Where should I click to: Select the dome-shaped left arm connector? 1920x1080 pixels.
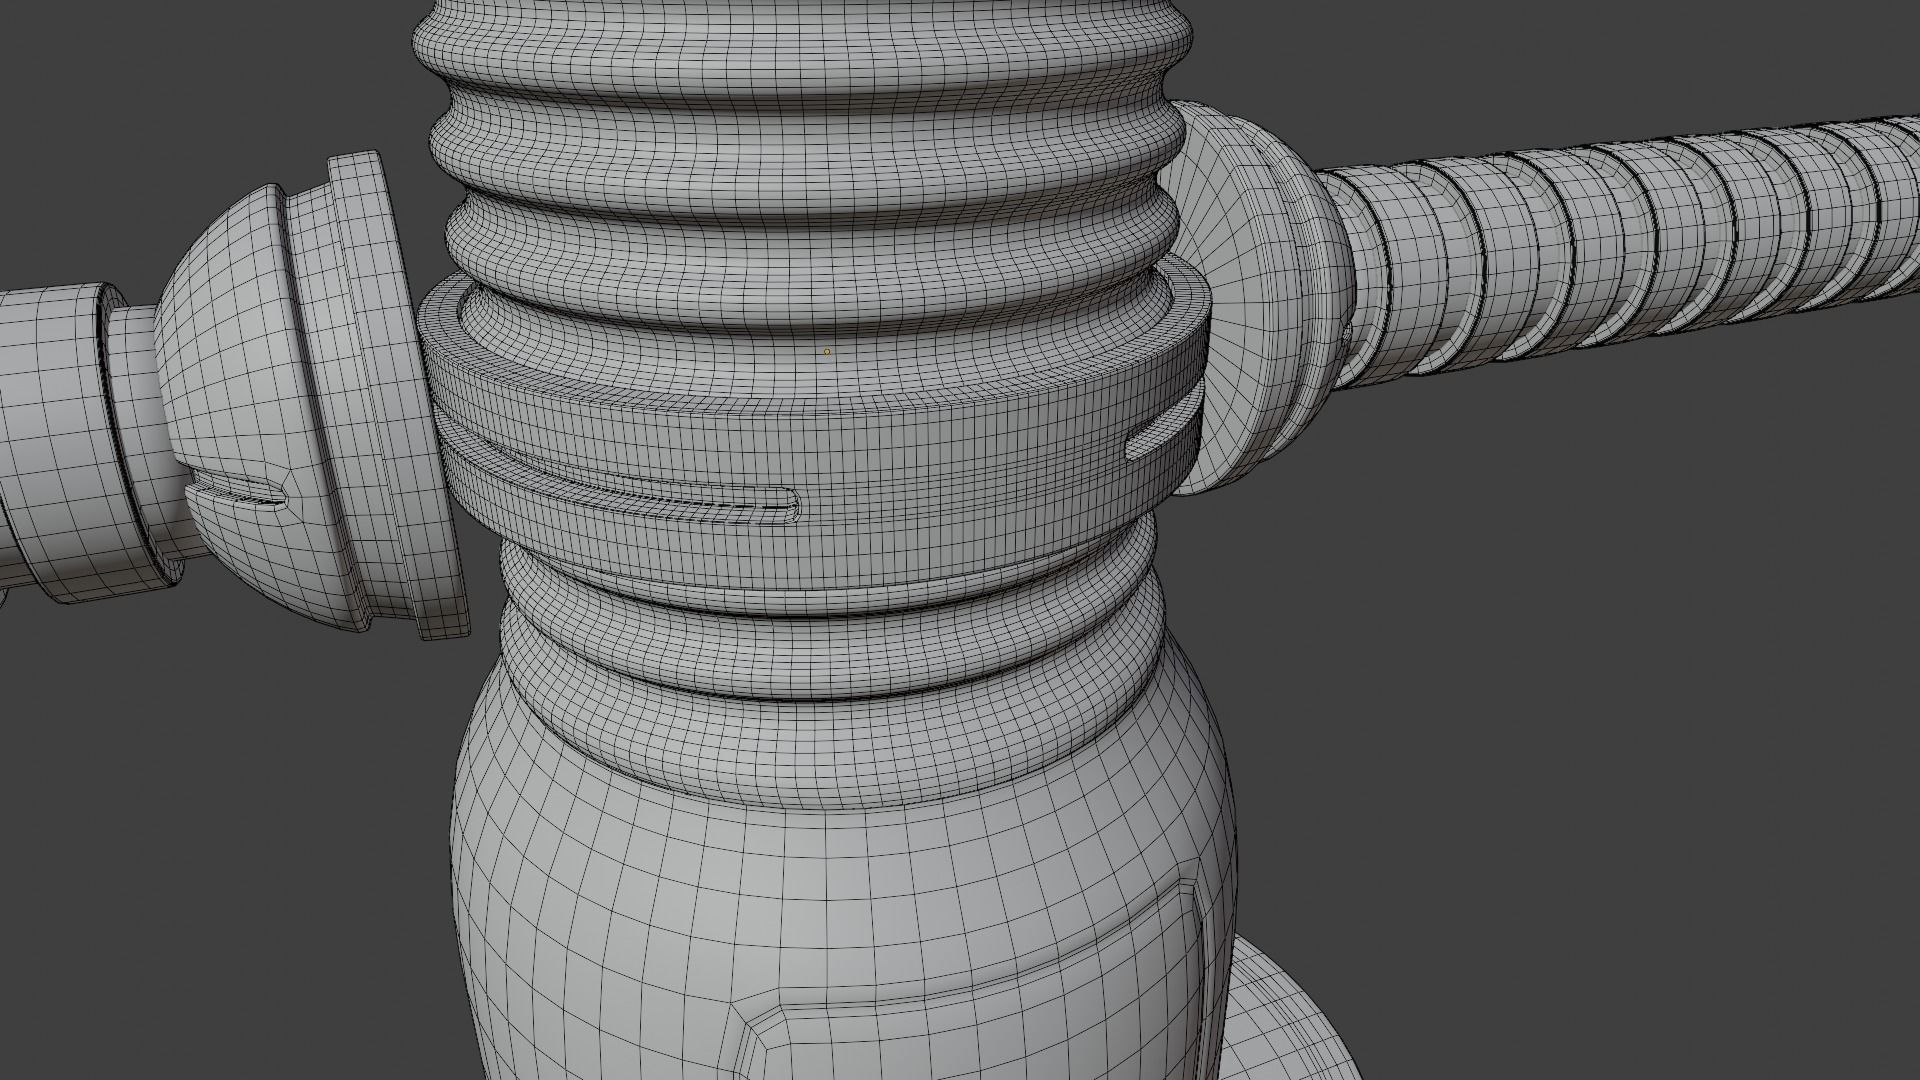(310, 395)
